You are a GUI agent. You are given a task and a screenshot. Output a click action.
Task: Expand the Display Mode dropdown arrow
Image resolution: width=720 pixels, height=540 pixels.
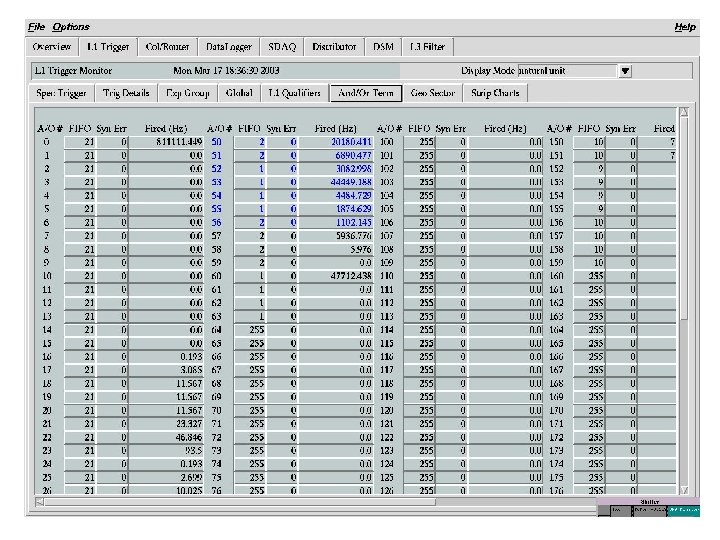625,71
